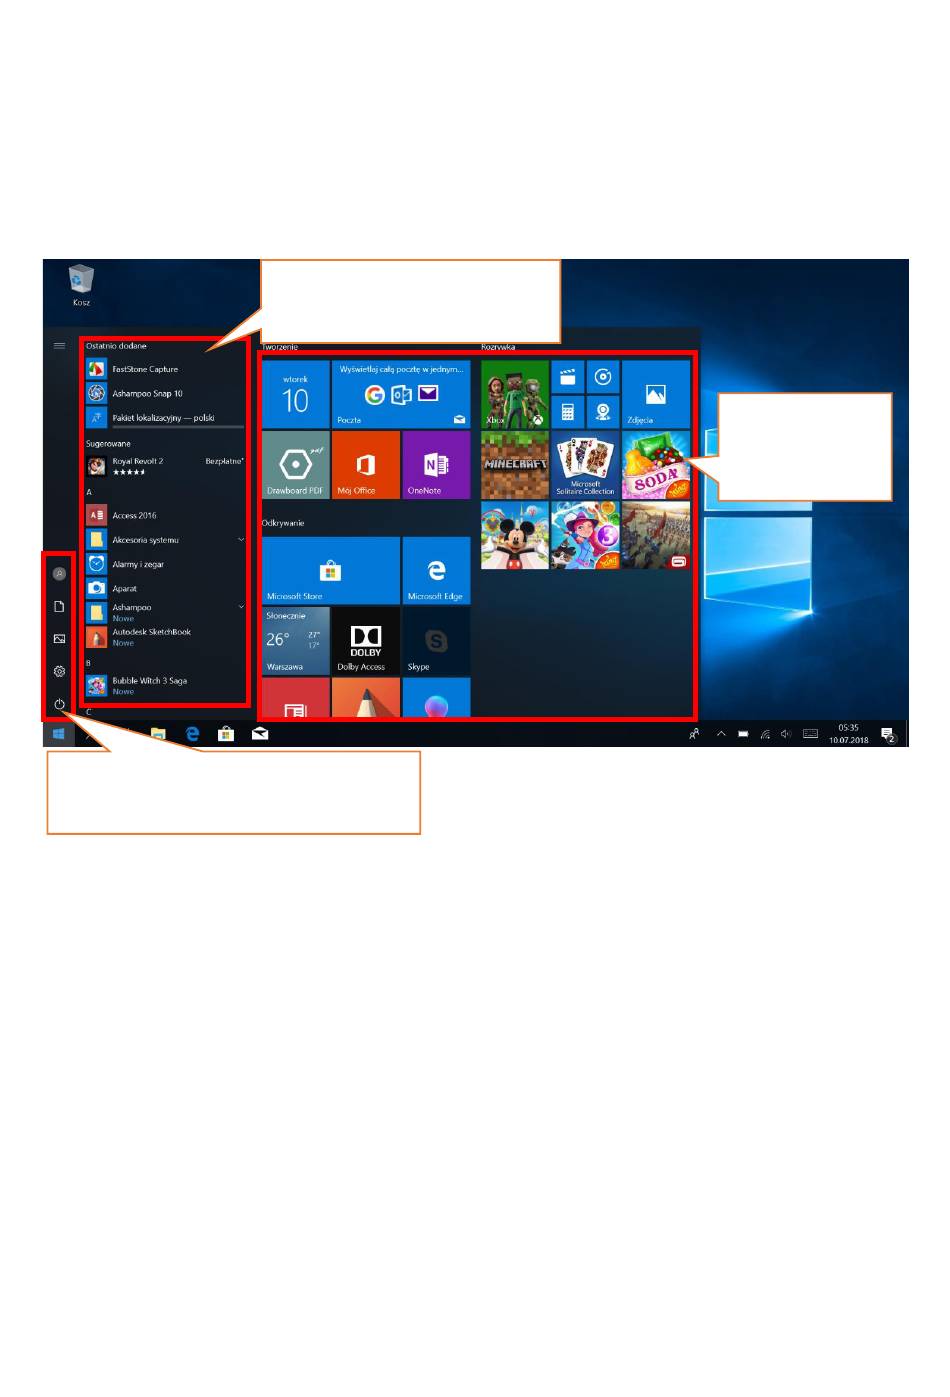The image size is (950, 1397).
Task: Launch the OneNote tile
Action: click(436, 465)
